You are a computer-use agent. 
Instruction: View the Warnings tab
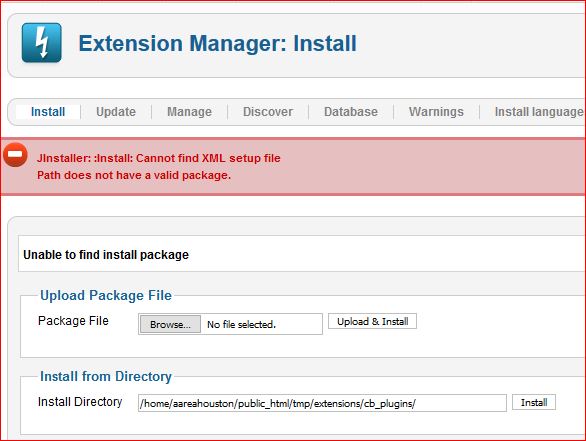436,112
